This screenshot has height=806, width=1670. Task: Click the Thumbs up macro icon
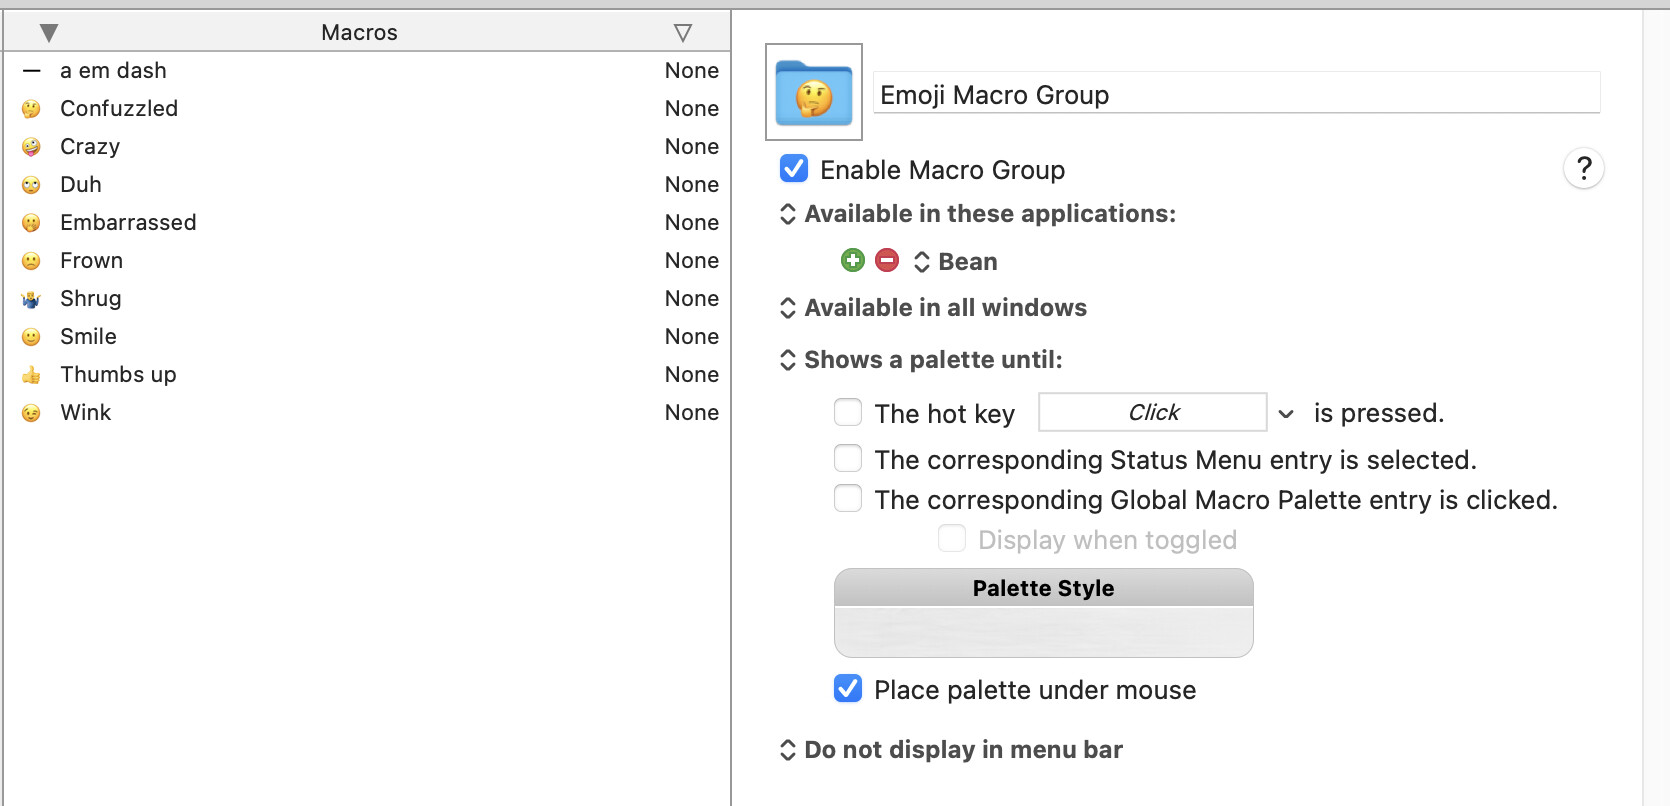[32, 375]
